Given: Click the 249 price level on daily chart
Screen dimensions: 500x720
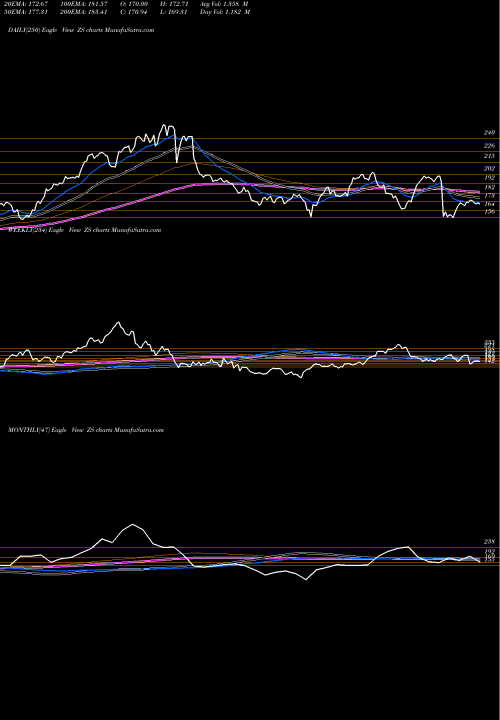Looking at the screenshot, I should pos(489,133).
